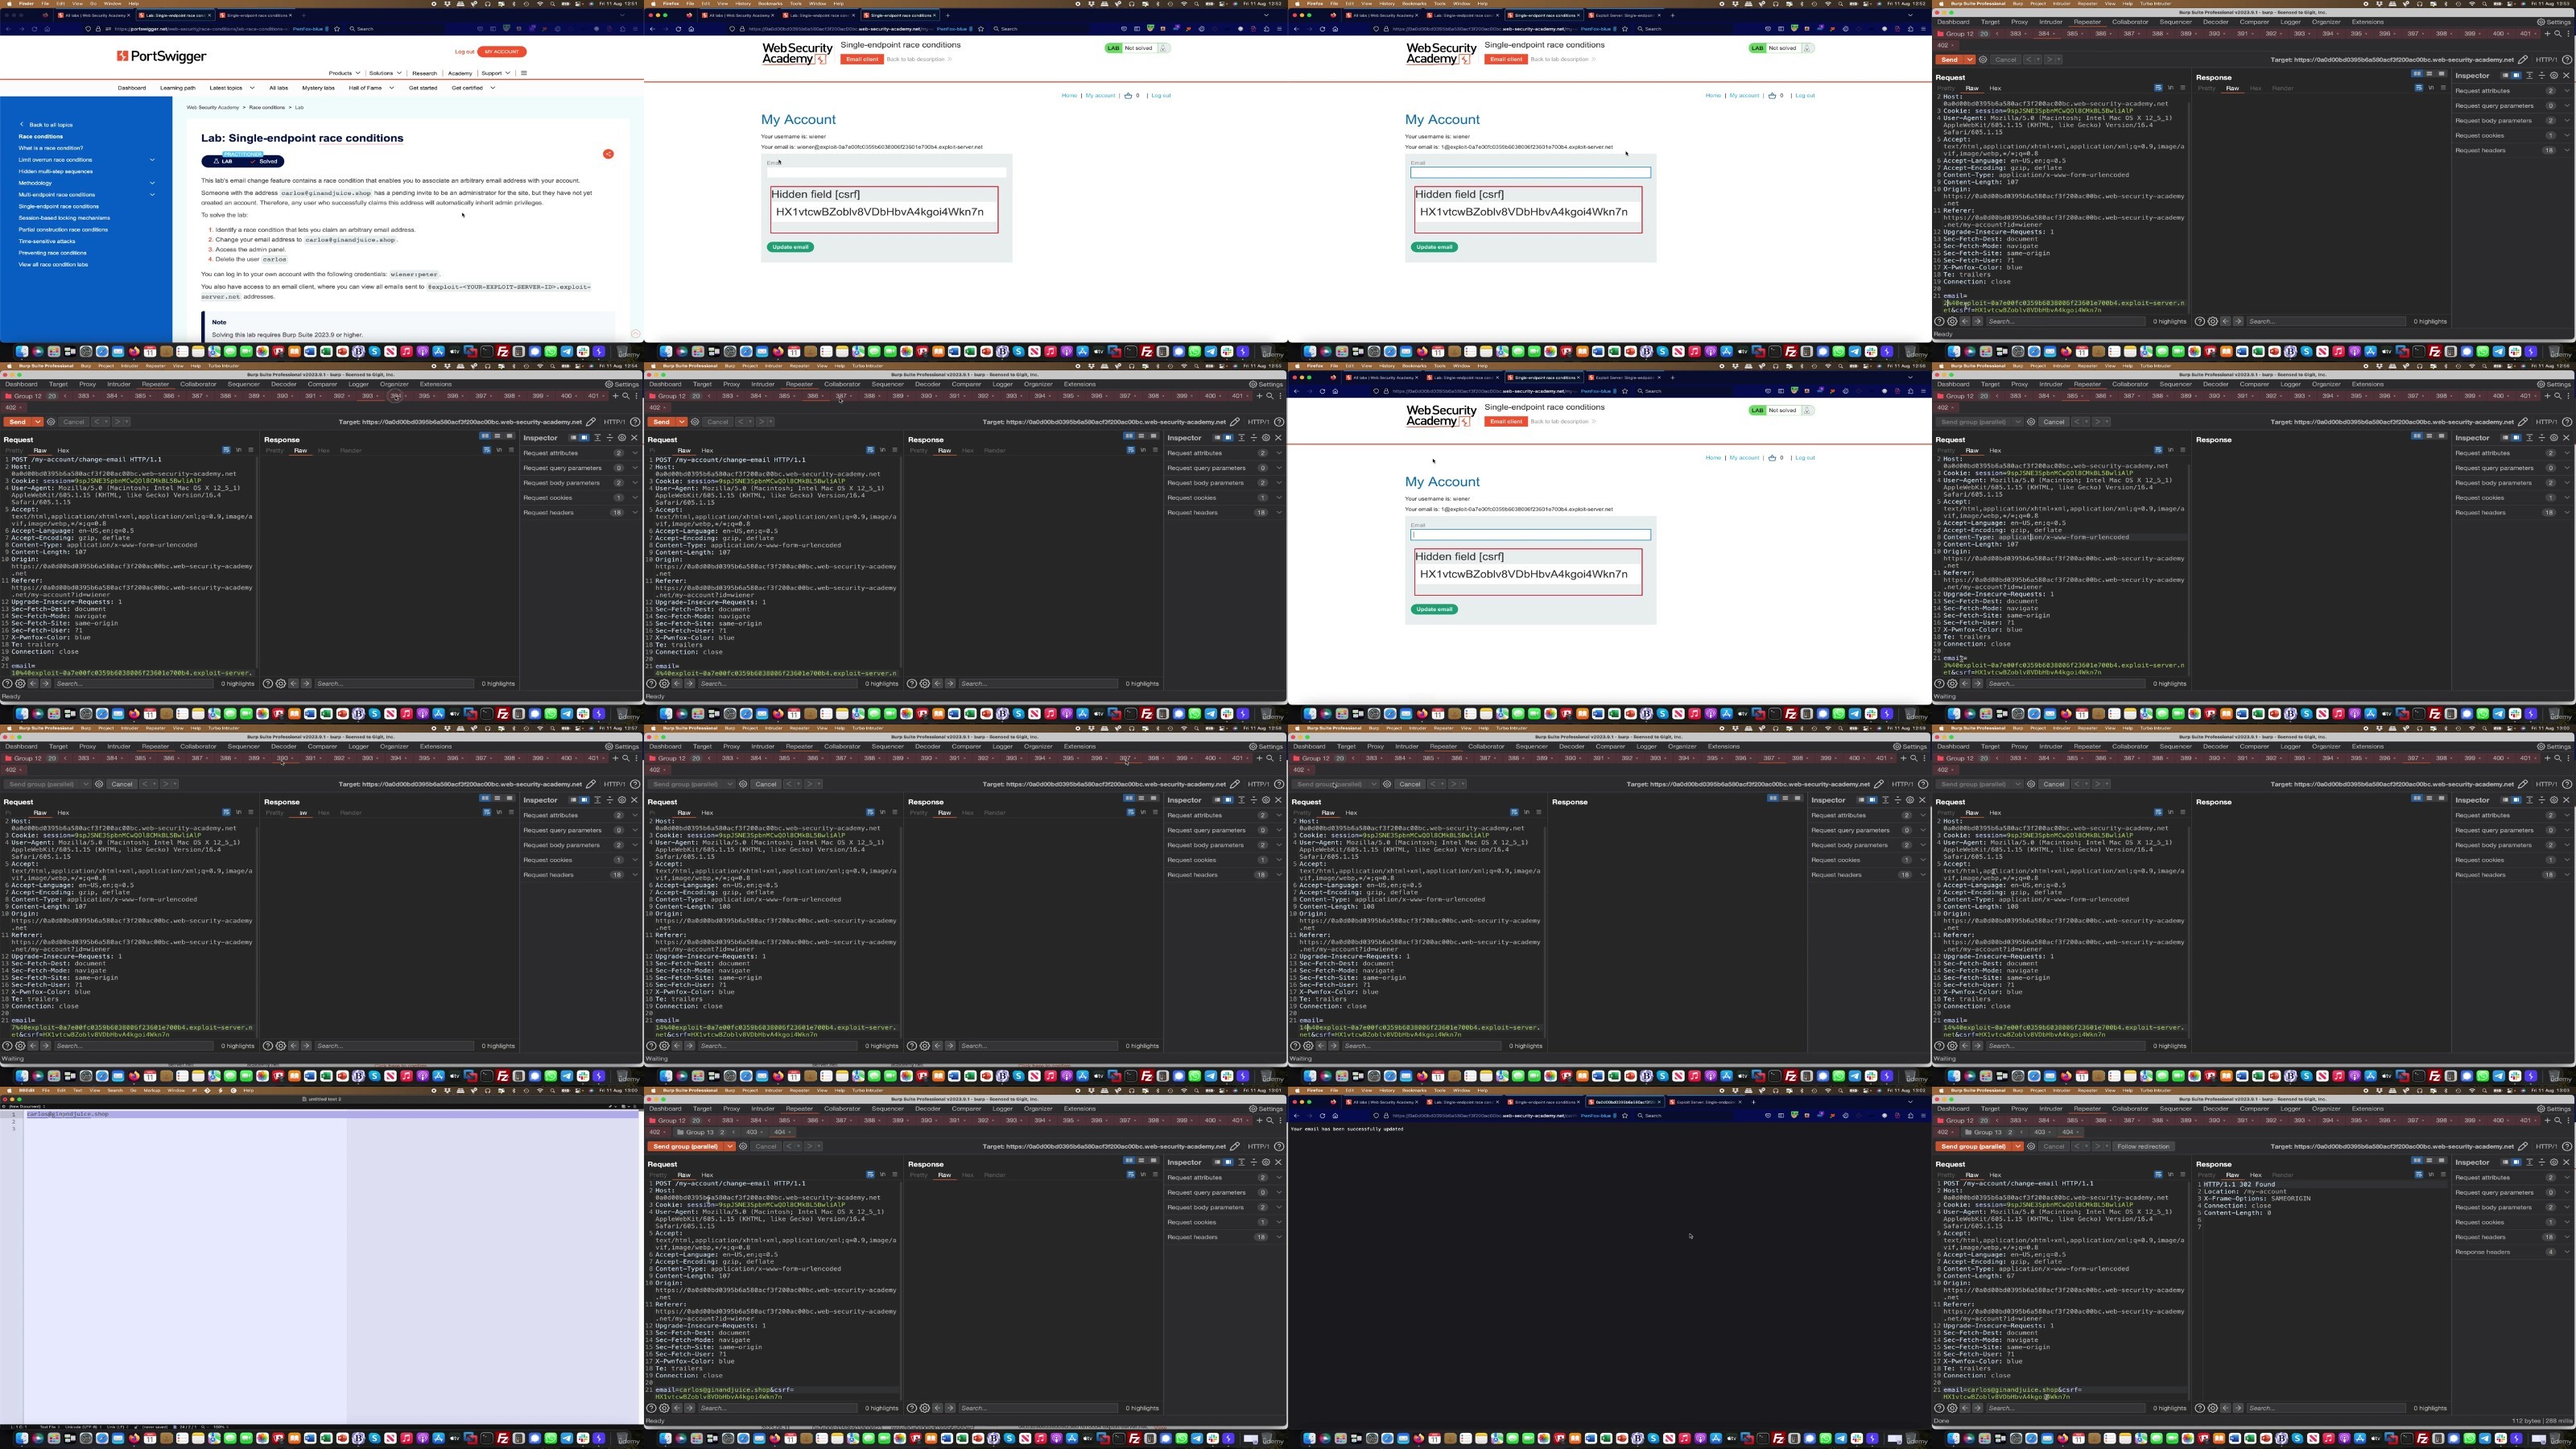Open the Hall of Fame dropdown

[370, 88]
